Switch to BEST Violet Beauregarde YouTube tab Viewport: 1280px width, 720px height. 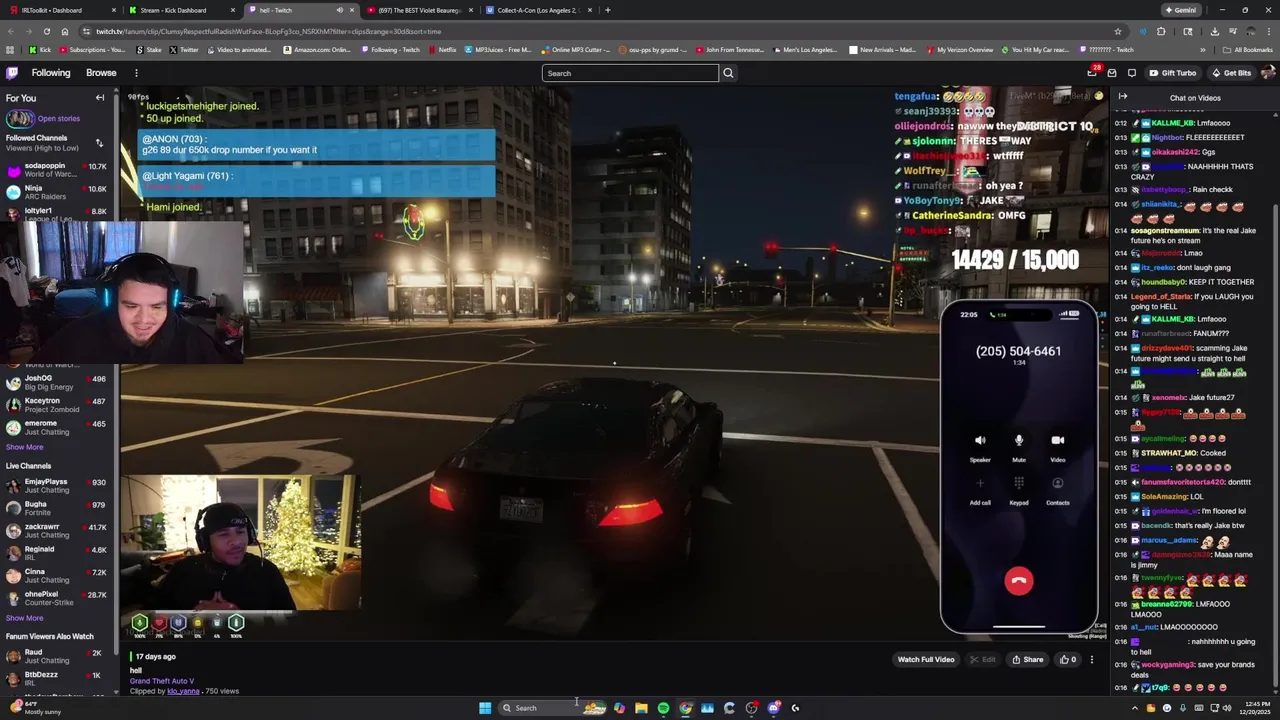pyautogui.click(x=418, y=10)
